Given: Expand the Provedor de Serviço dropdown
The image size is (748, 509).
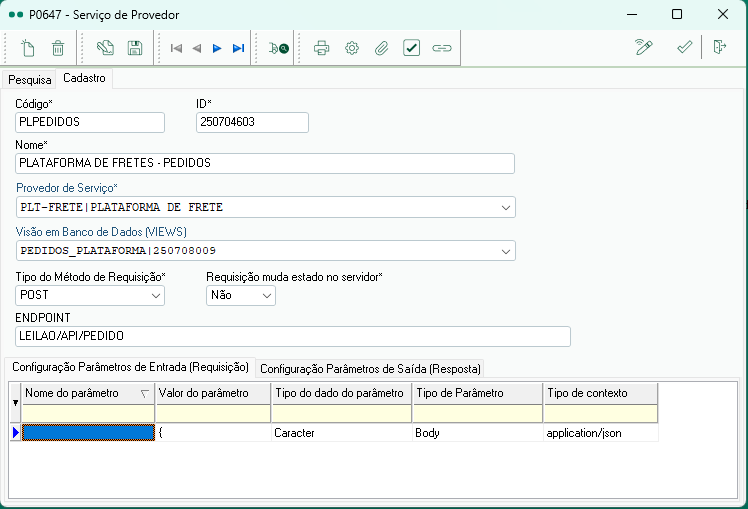Looking at the screenshot, I should point(506,208).
